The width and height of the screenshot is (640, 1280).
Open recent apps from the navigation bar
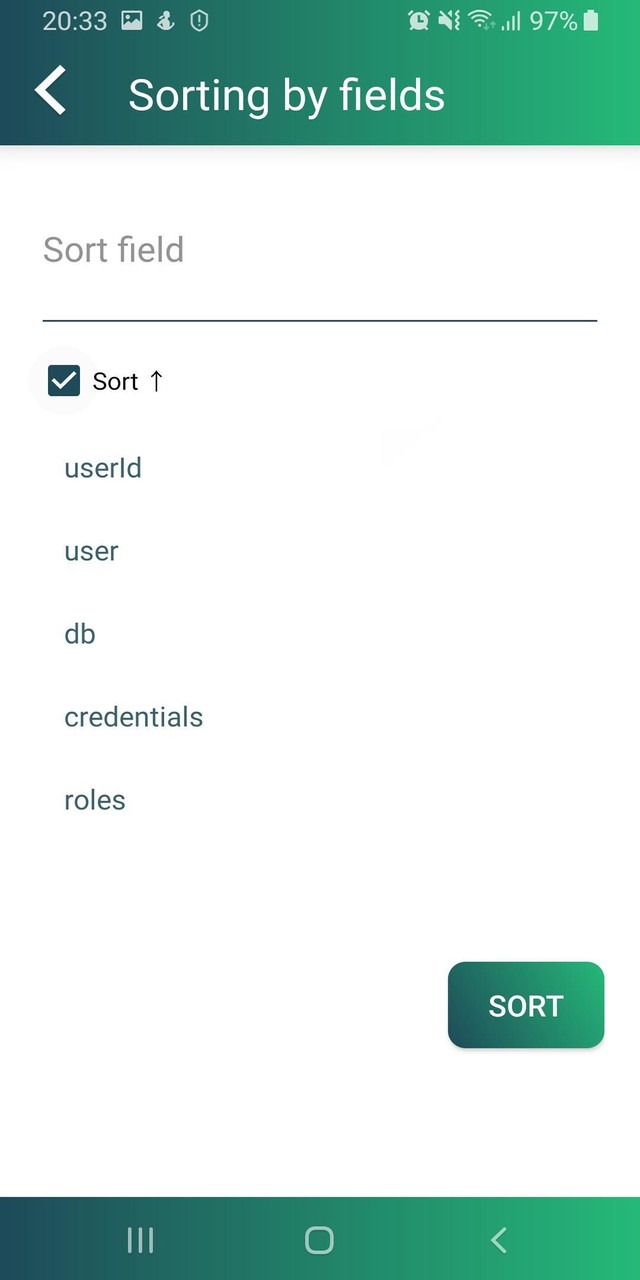click(139, 1239)
